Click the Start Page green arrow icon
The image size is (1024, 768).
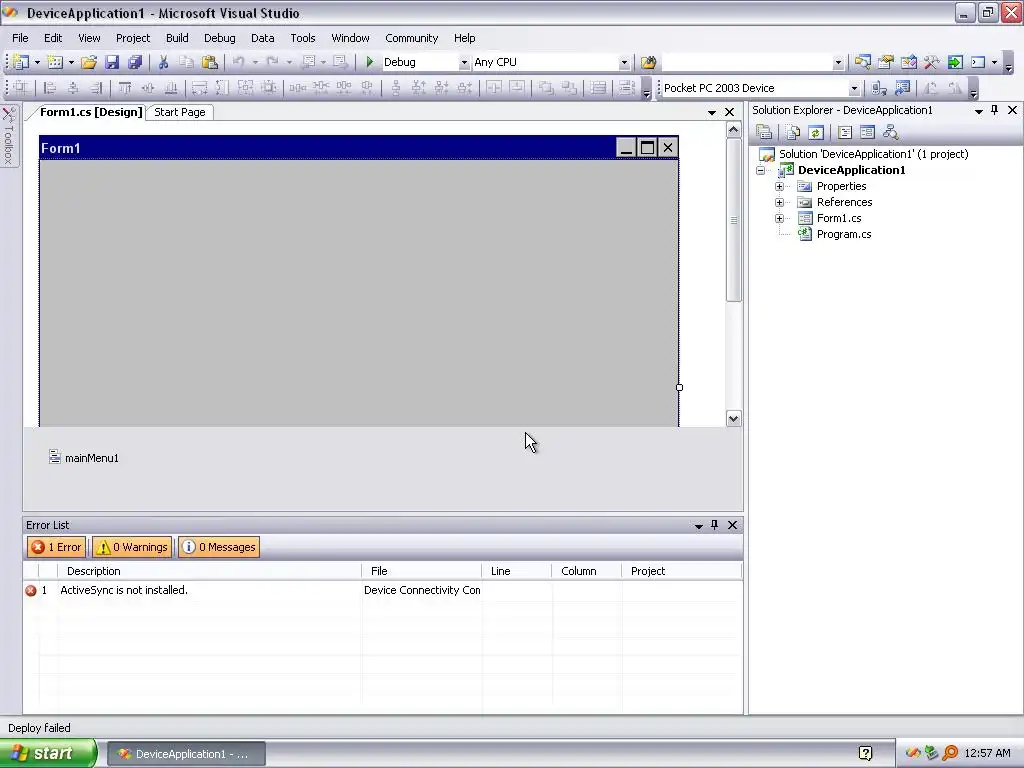[955, 62]
